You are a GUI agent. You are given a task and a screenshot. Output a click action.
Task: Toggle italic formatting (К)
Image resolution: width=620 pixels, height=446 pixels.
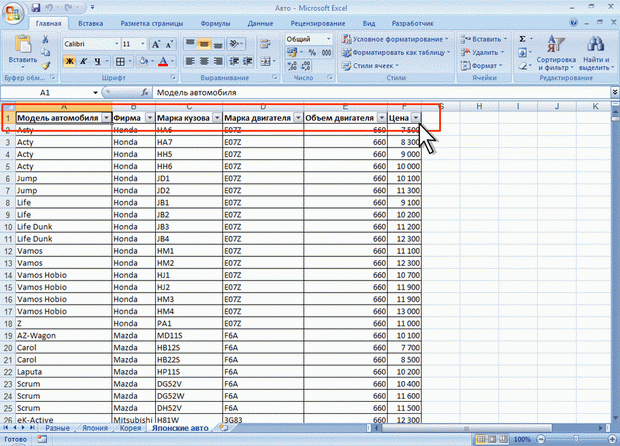(83, 61)
